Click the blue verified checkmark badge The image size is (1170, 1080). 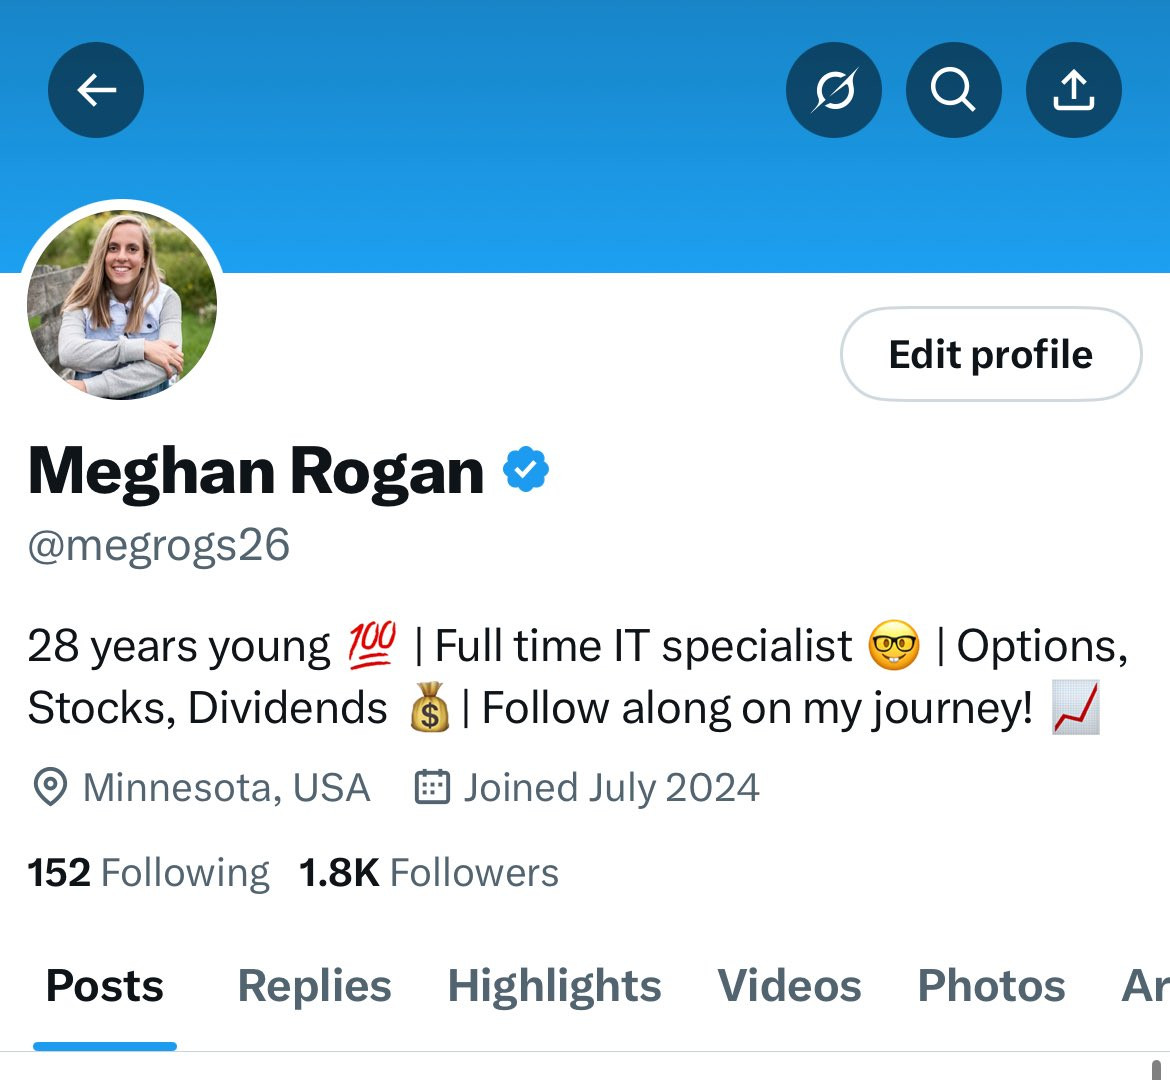(x=526, y=469)
